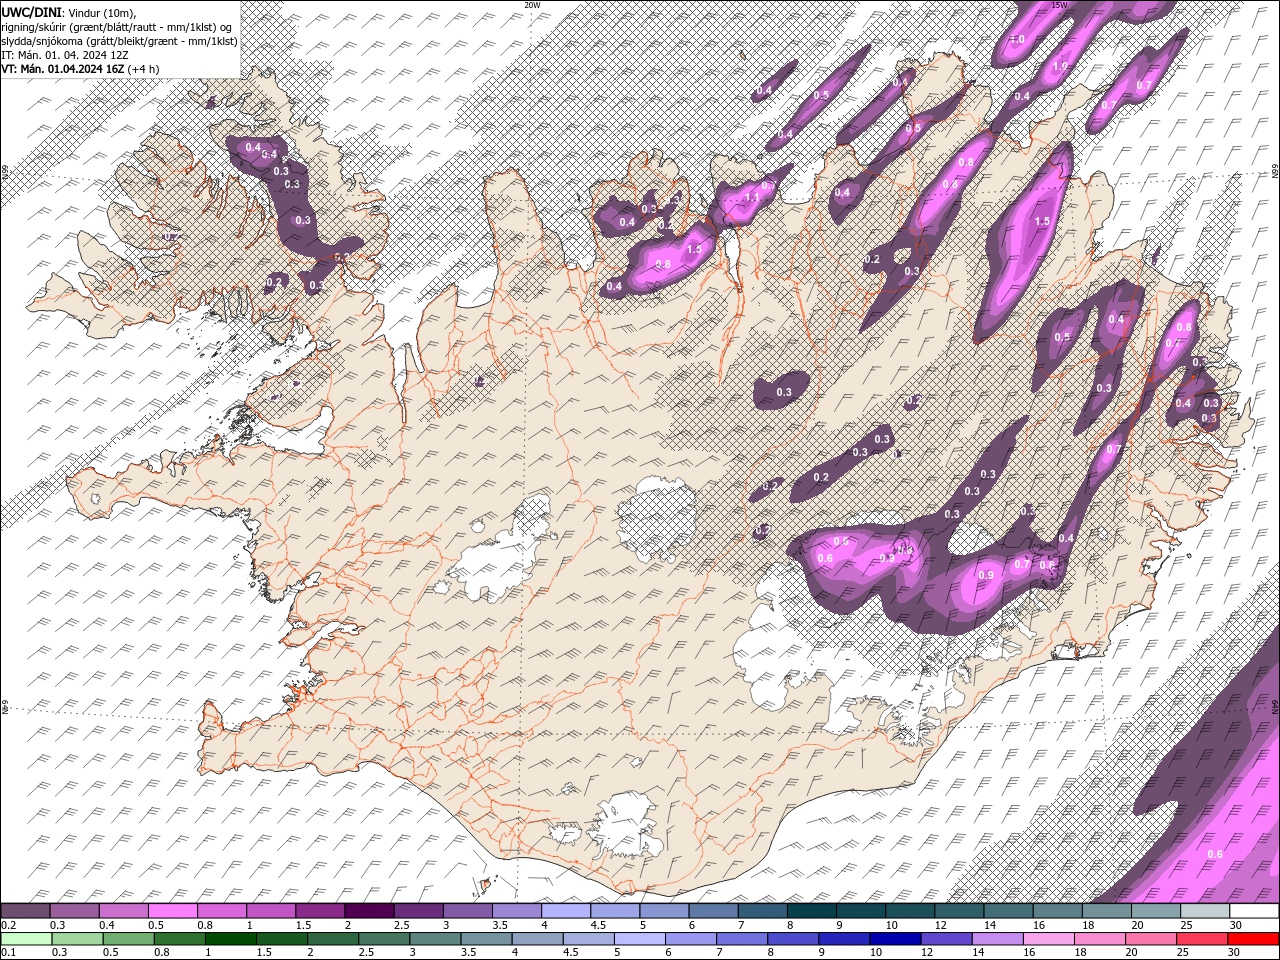
Task: Pick the hot pink 20 swatch, green legend row
Action: point(1149,938)
